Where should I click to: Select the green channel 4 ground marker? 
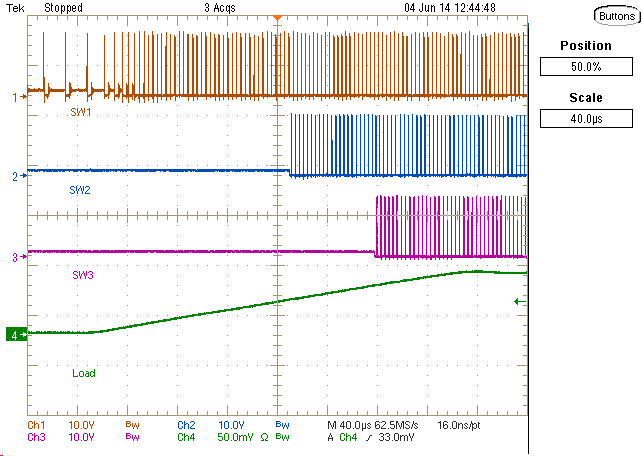16,335
